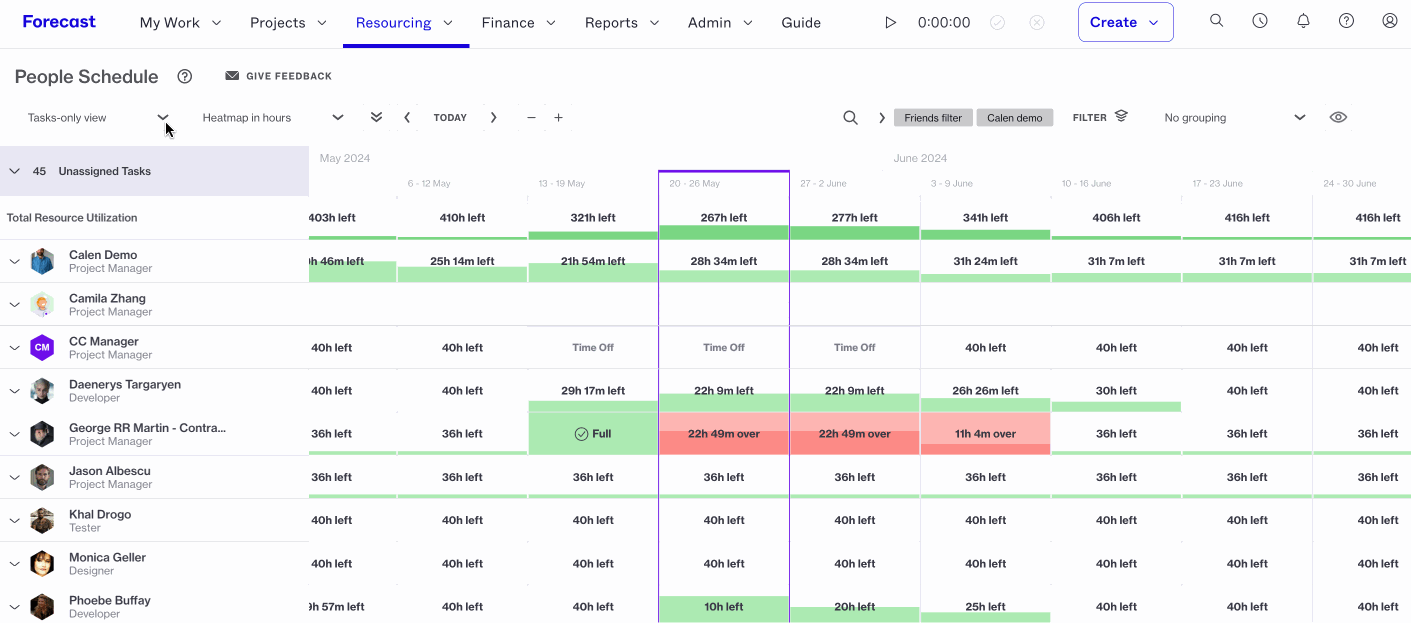Toggle the eye visibility options icon
1411x623 pixels.
coord(1338,117)
